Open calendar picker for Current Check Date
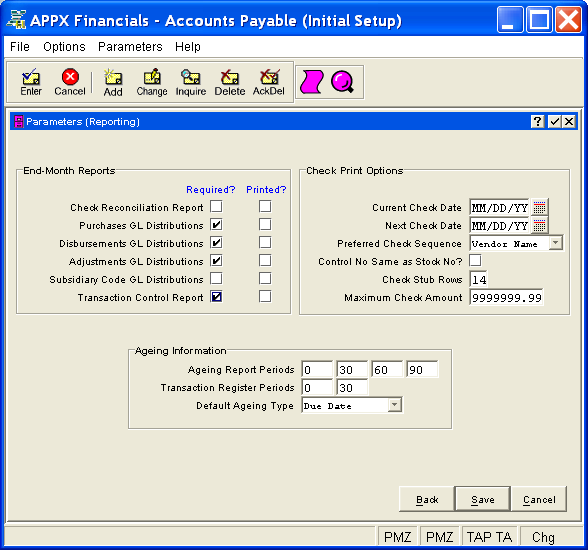 539,207
